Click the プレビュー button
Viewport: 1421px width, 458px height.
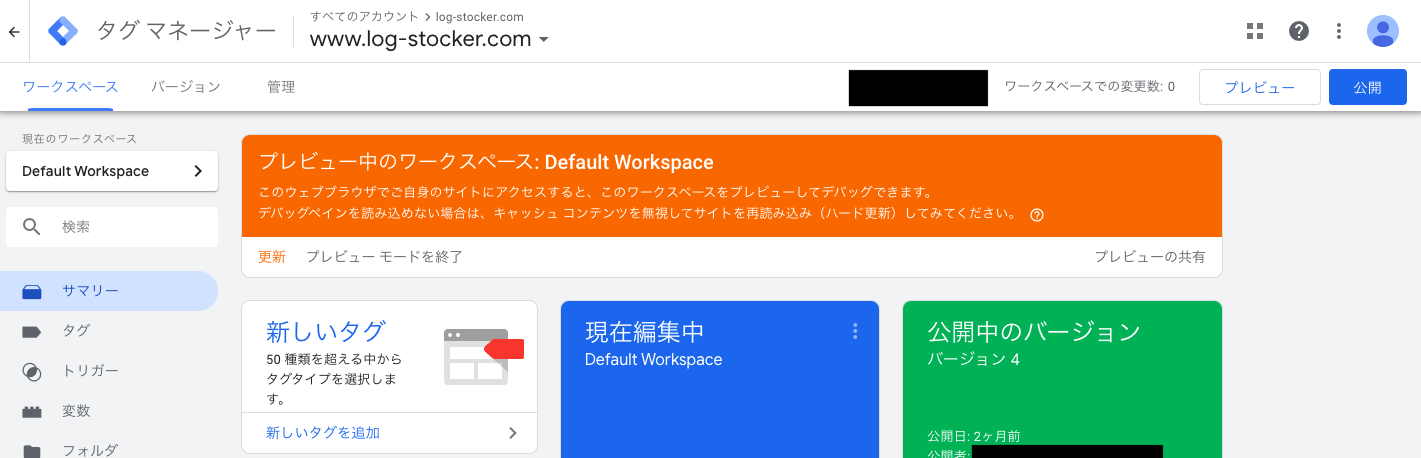1260,87
